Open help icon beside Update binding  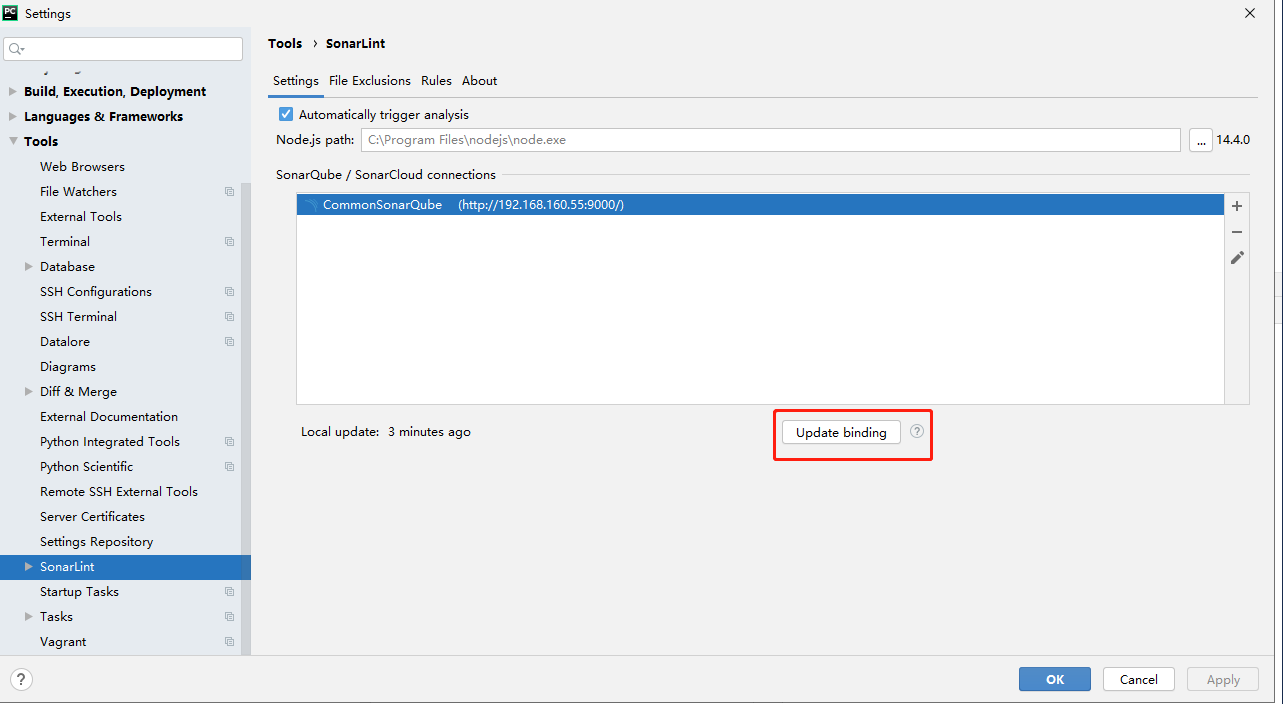pyautogui.click(x=917, y=432)
